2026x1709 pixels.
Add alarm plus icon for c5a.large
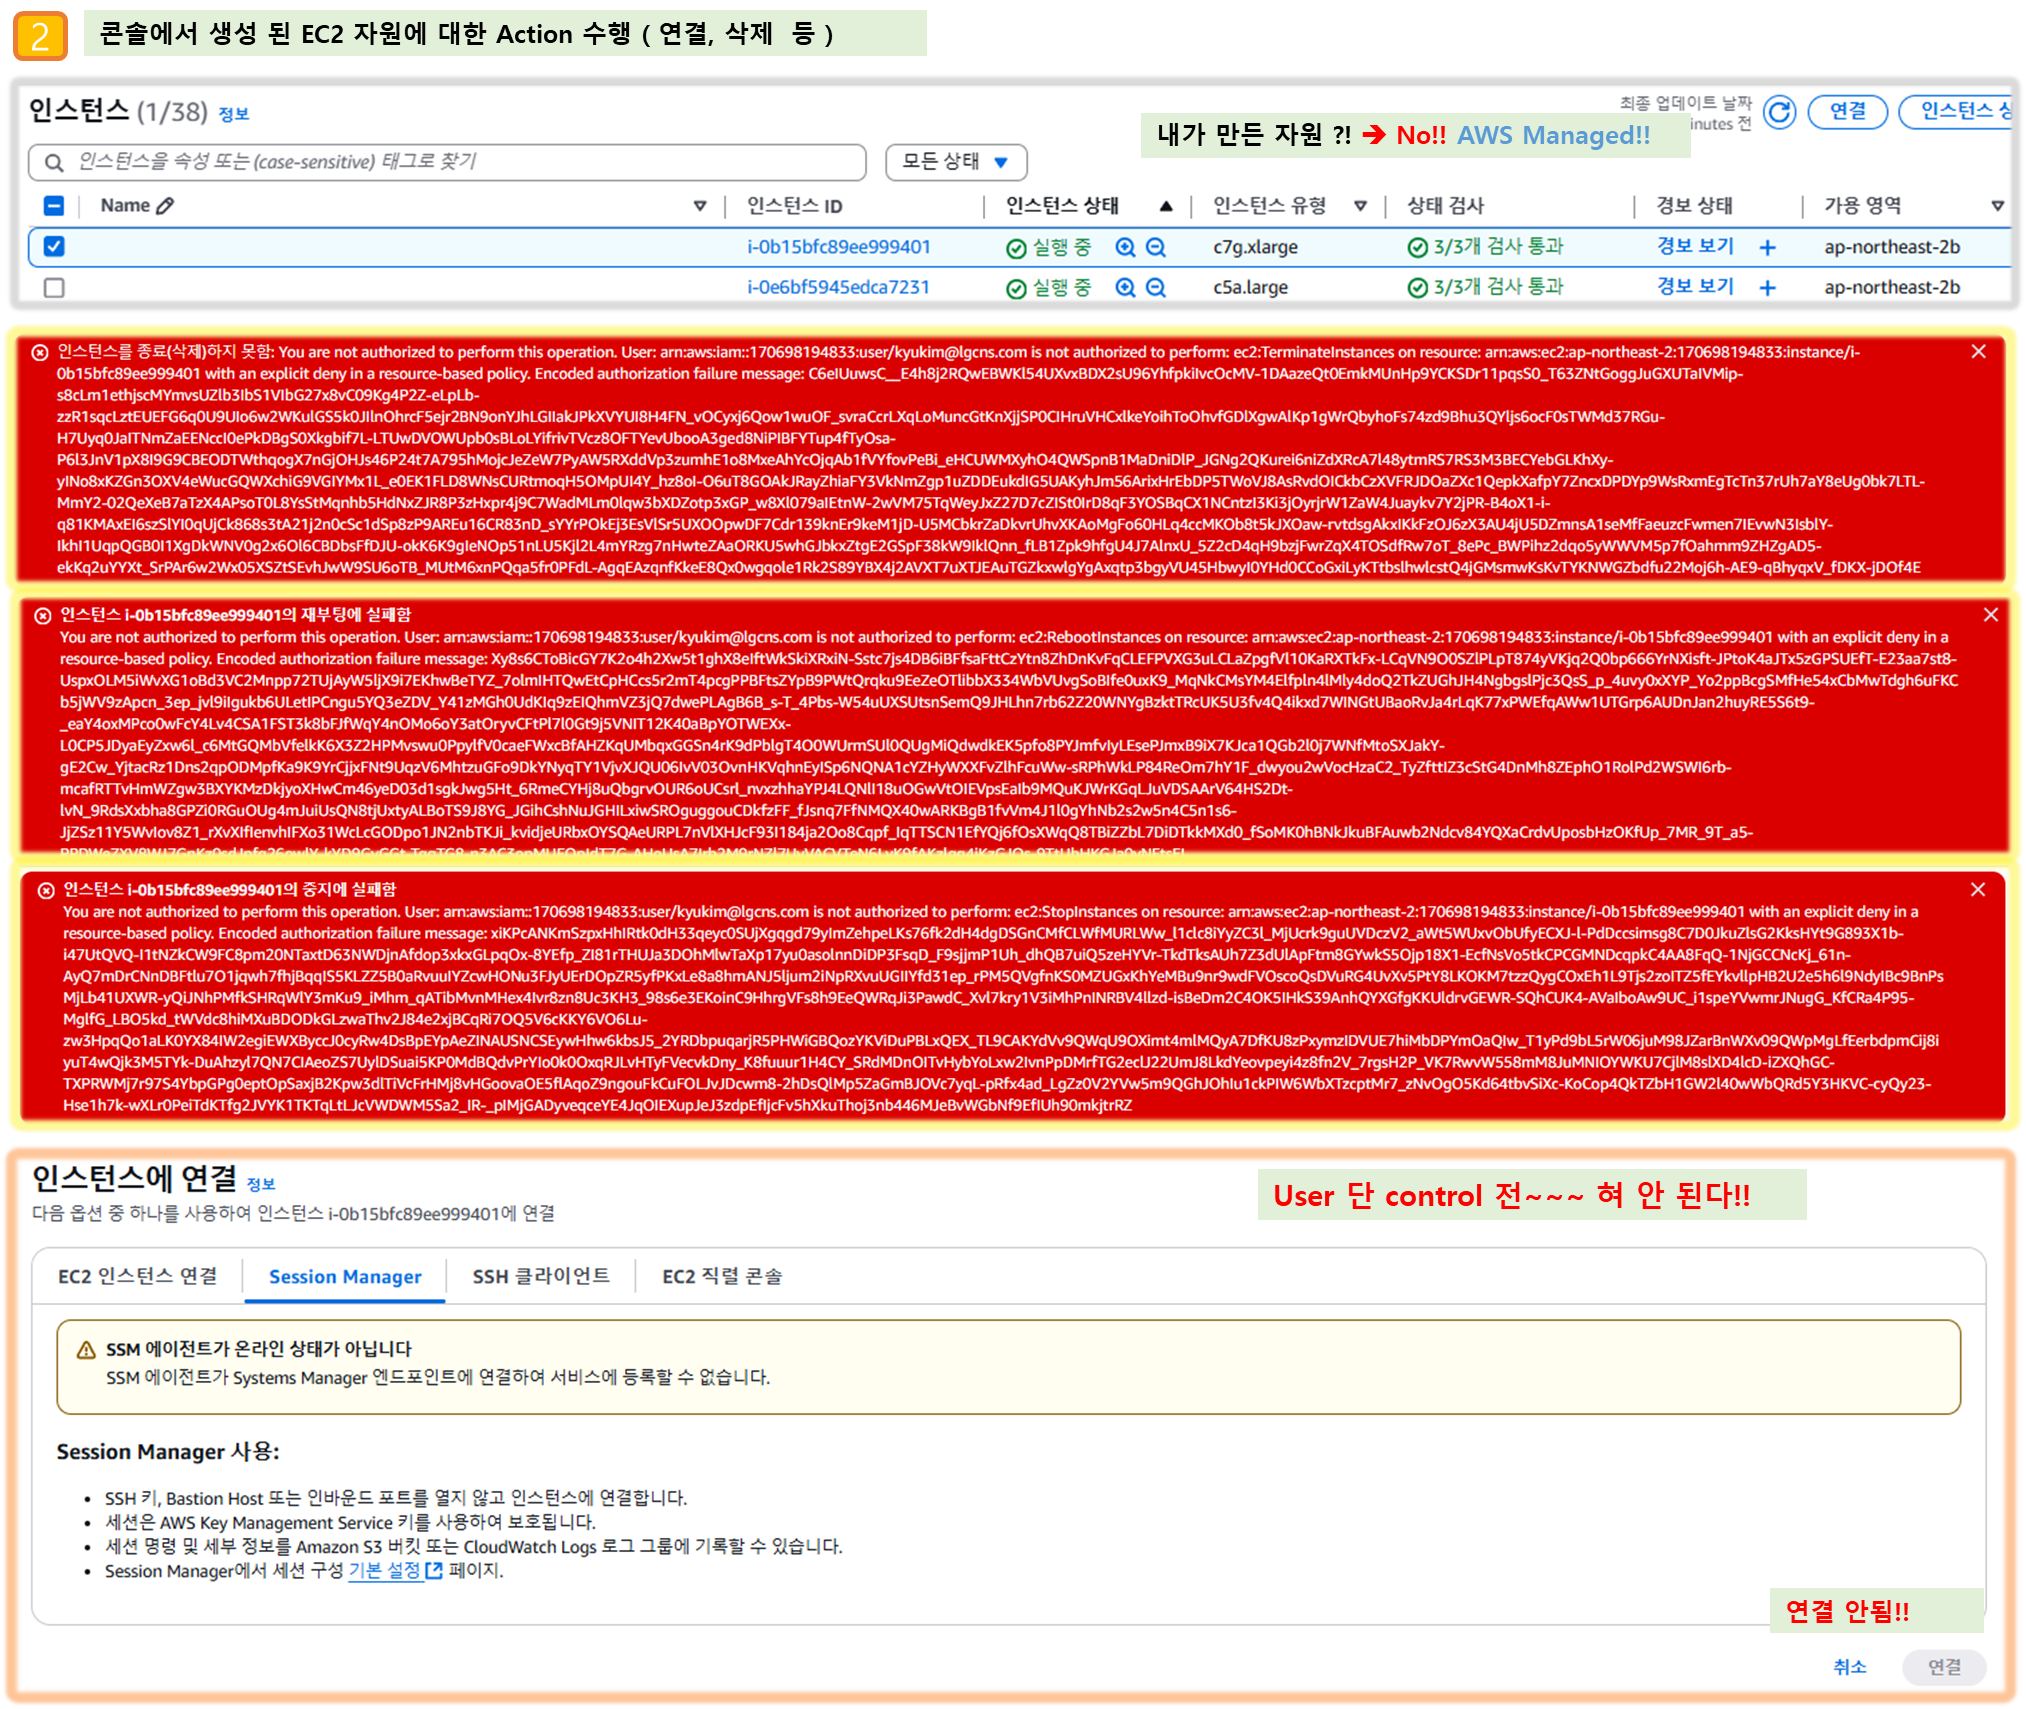[x=1767, y=288]
